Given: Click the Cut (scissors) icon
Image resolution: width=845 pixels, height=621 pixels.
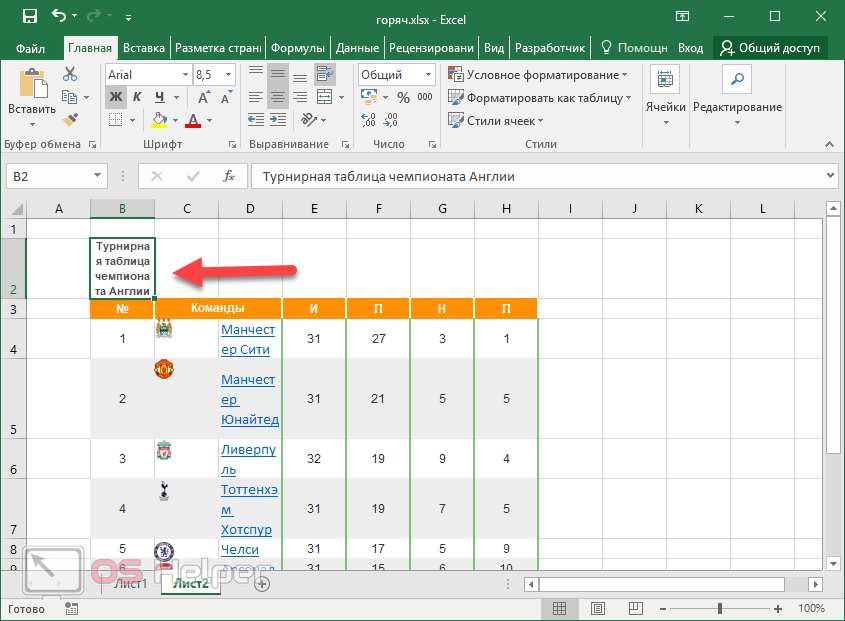Looking at the screenshot, I should (x=70, y=74).
